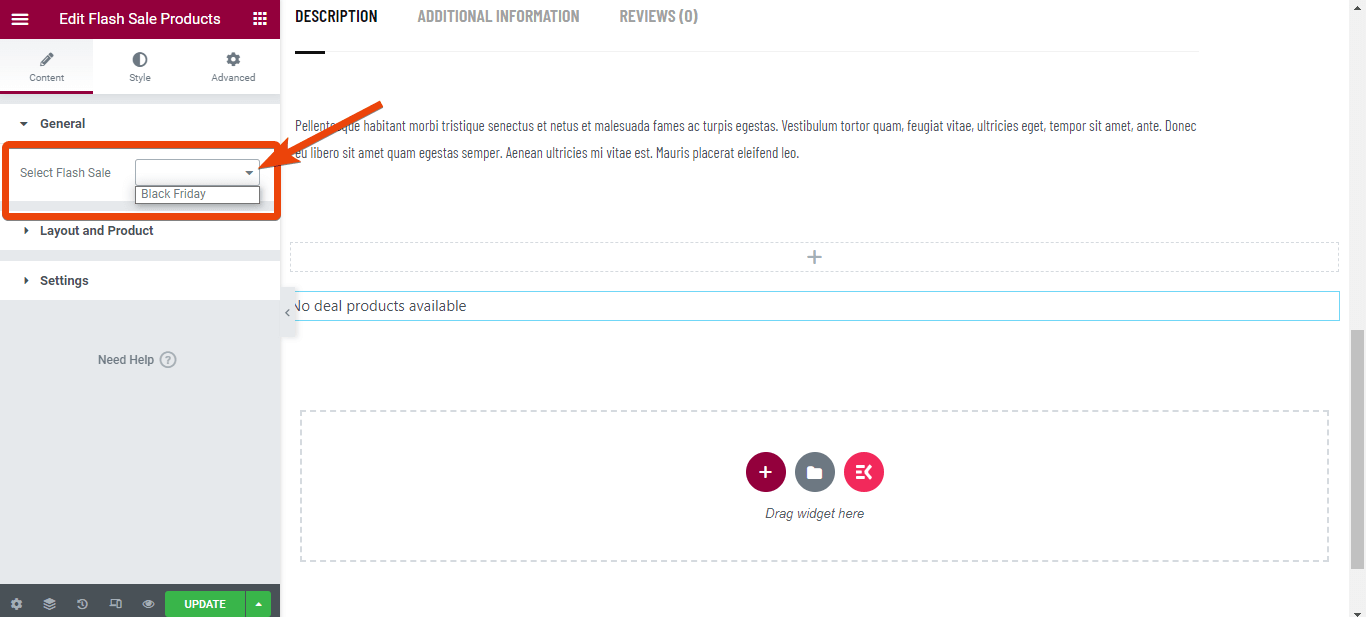
Task: Click the Add New Section plus button
Action: [x=766, y=472]
